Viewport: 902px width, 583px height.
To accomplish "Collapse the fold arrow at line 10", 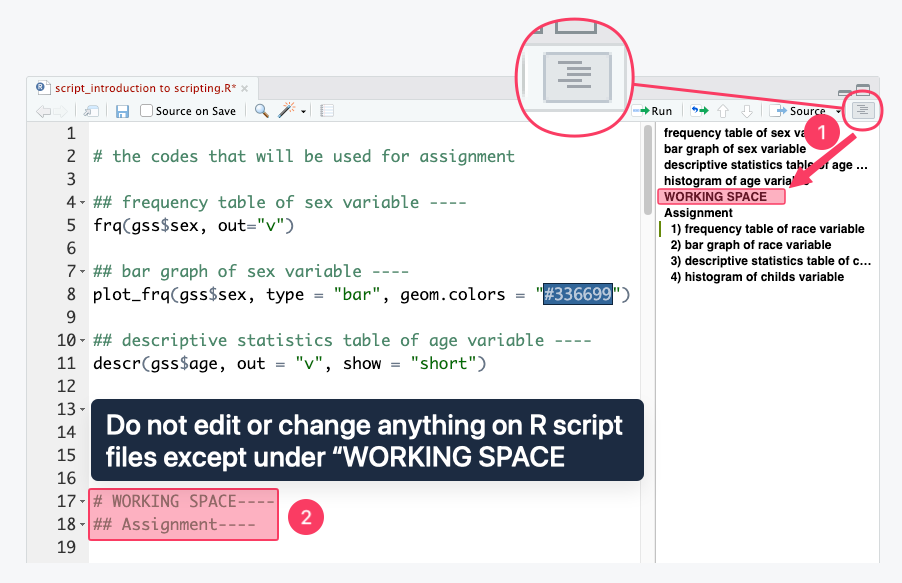I will [x=82, y=341].
